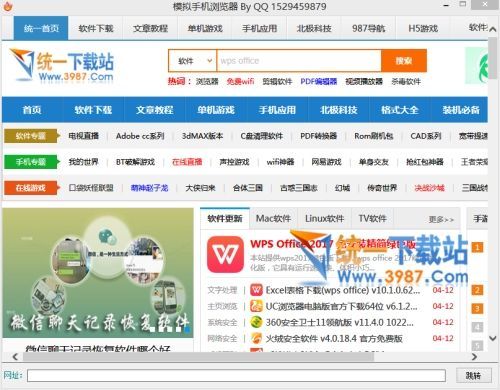Select the 软件更新 list tab
500x390 pixels.
(x=225, y=218)
